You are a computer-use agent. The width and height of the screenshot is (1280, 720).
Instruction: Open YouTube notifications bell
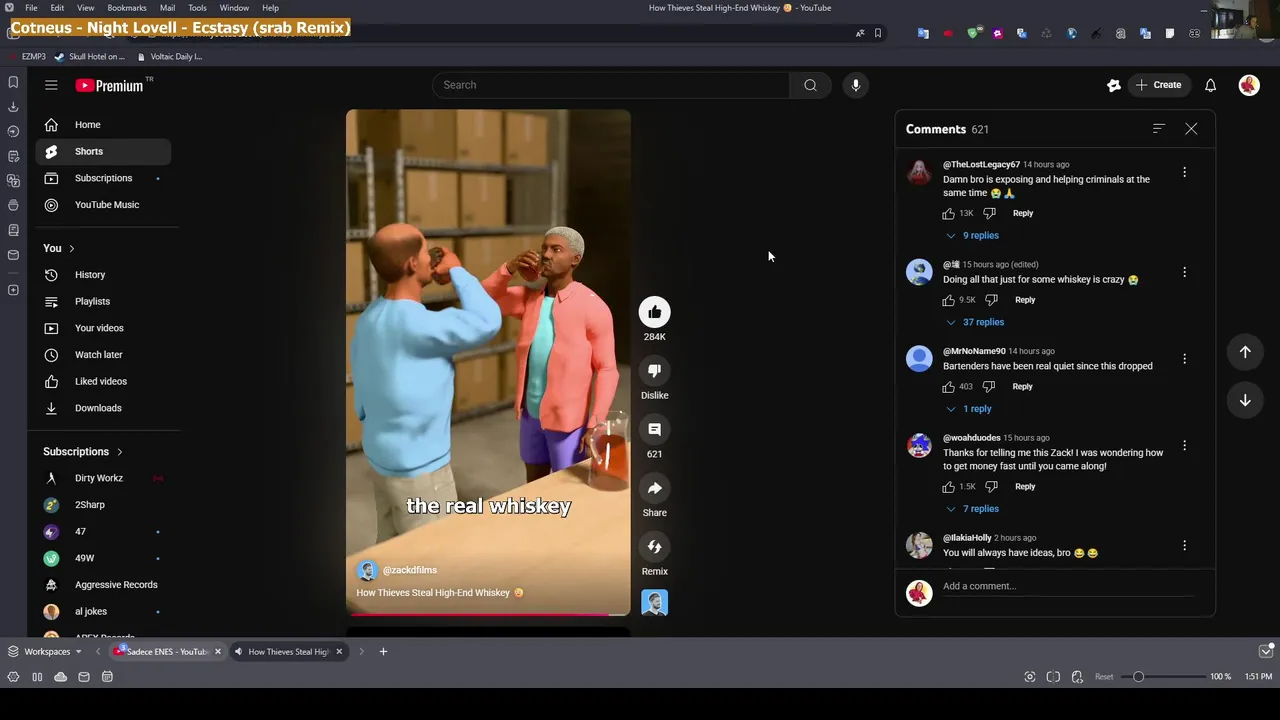[1210, 85]
